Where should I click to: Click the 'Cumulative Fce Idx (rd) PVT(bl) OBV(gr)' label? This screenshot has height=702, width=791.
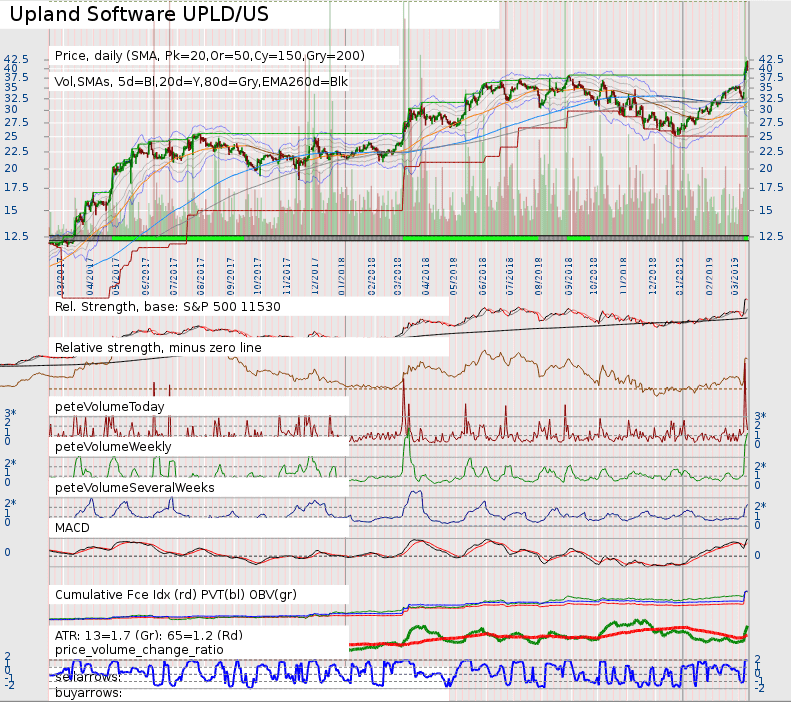(176, 595)
